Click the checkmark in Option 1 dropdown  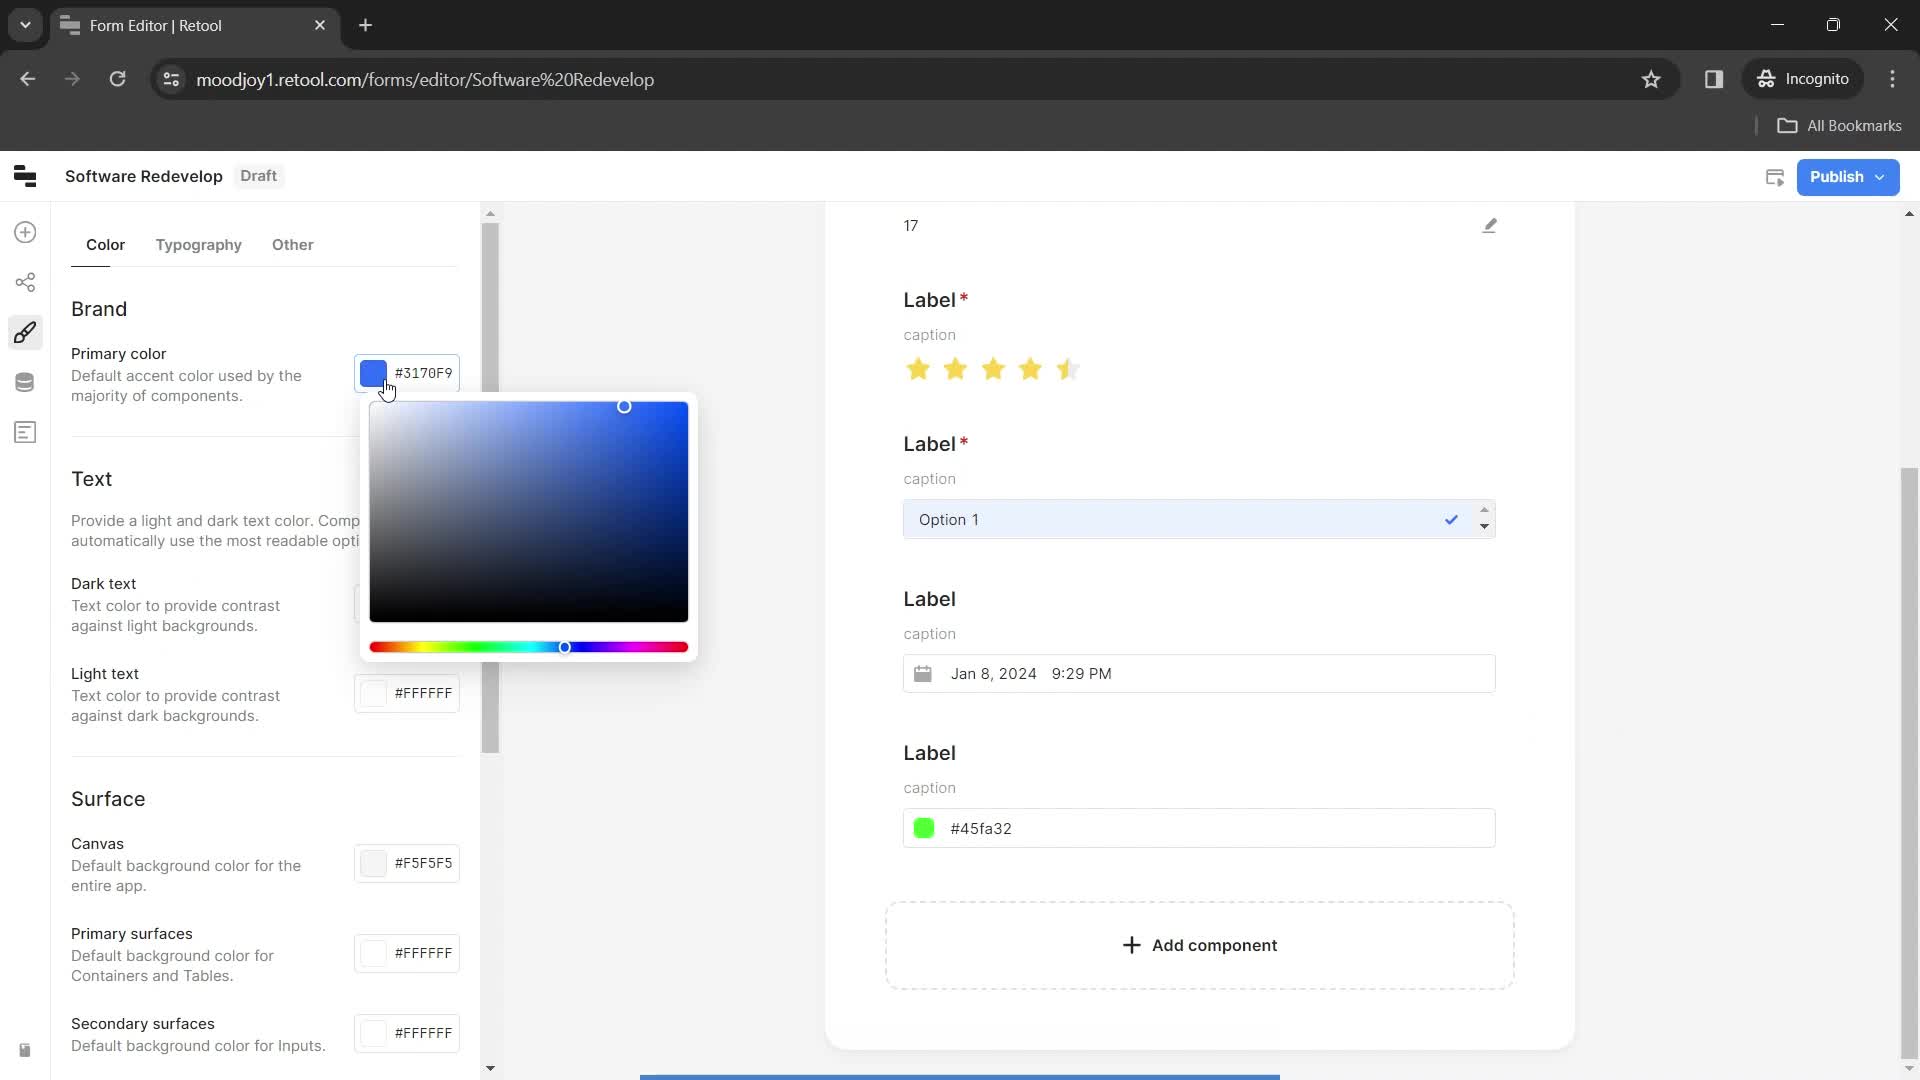(1449, 520)
